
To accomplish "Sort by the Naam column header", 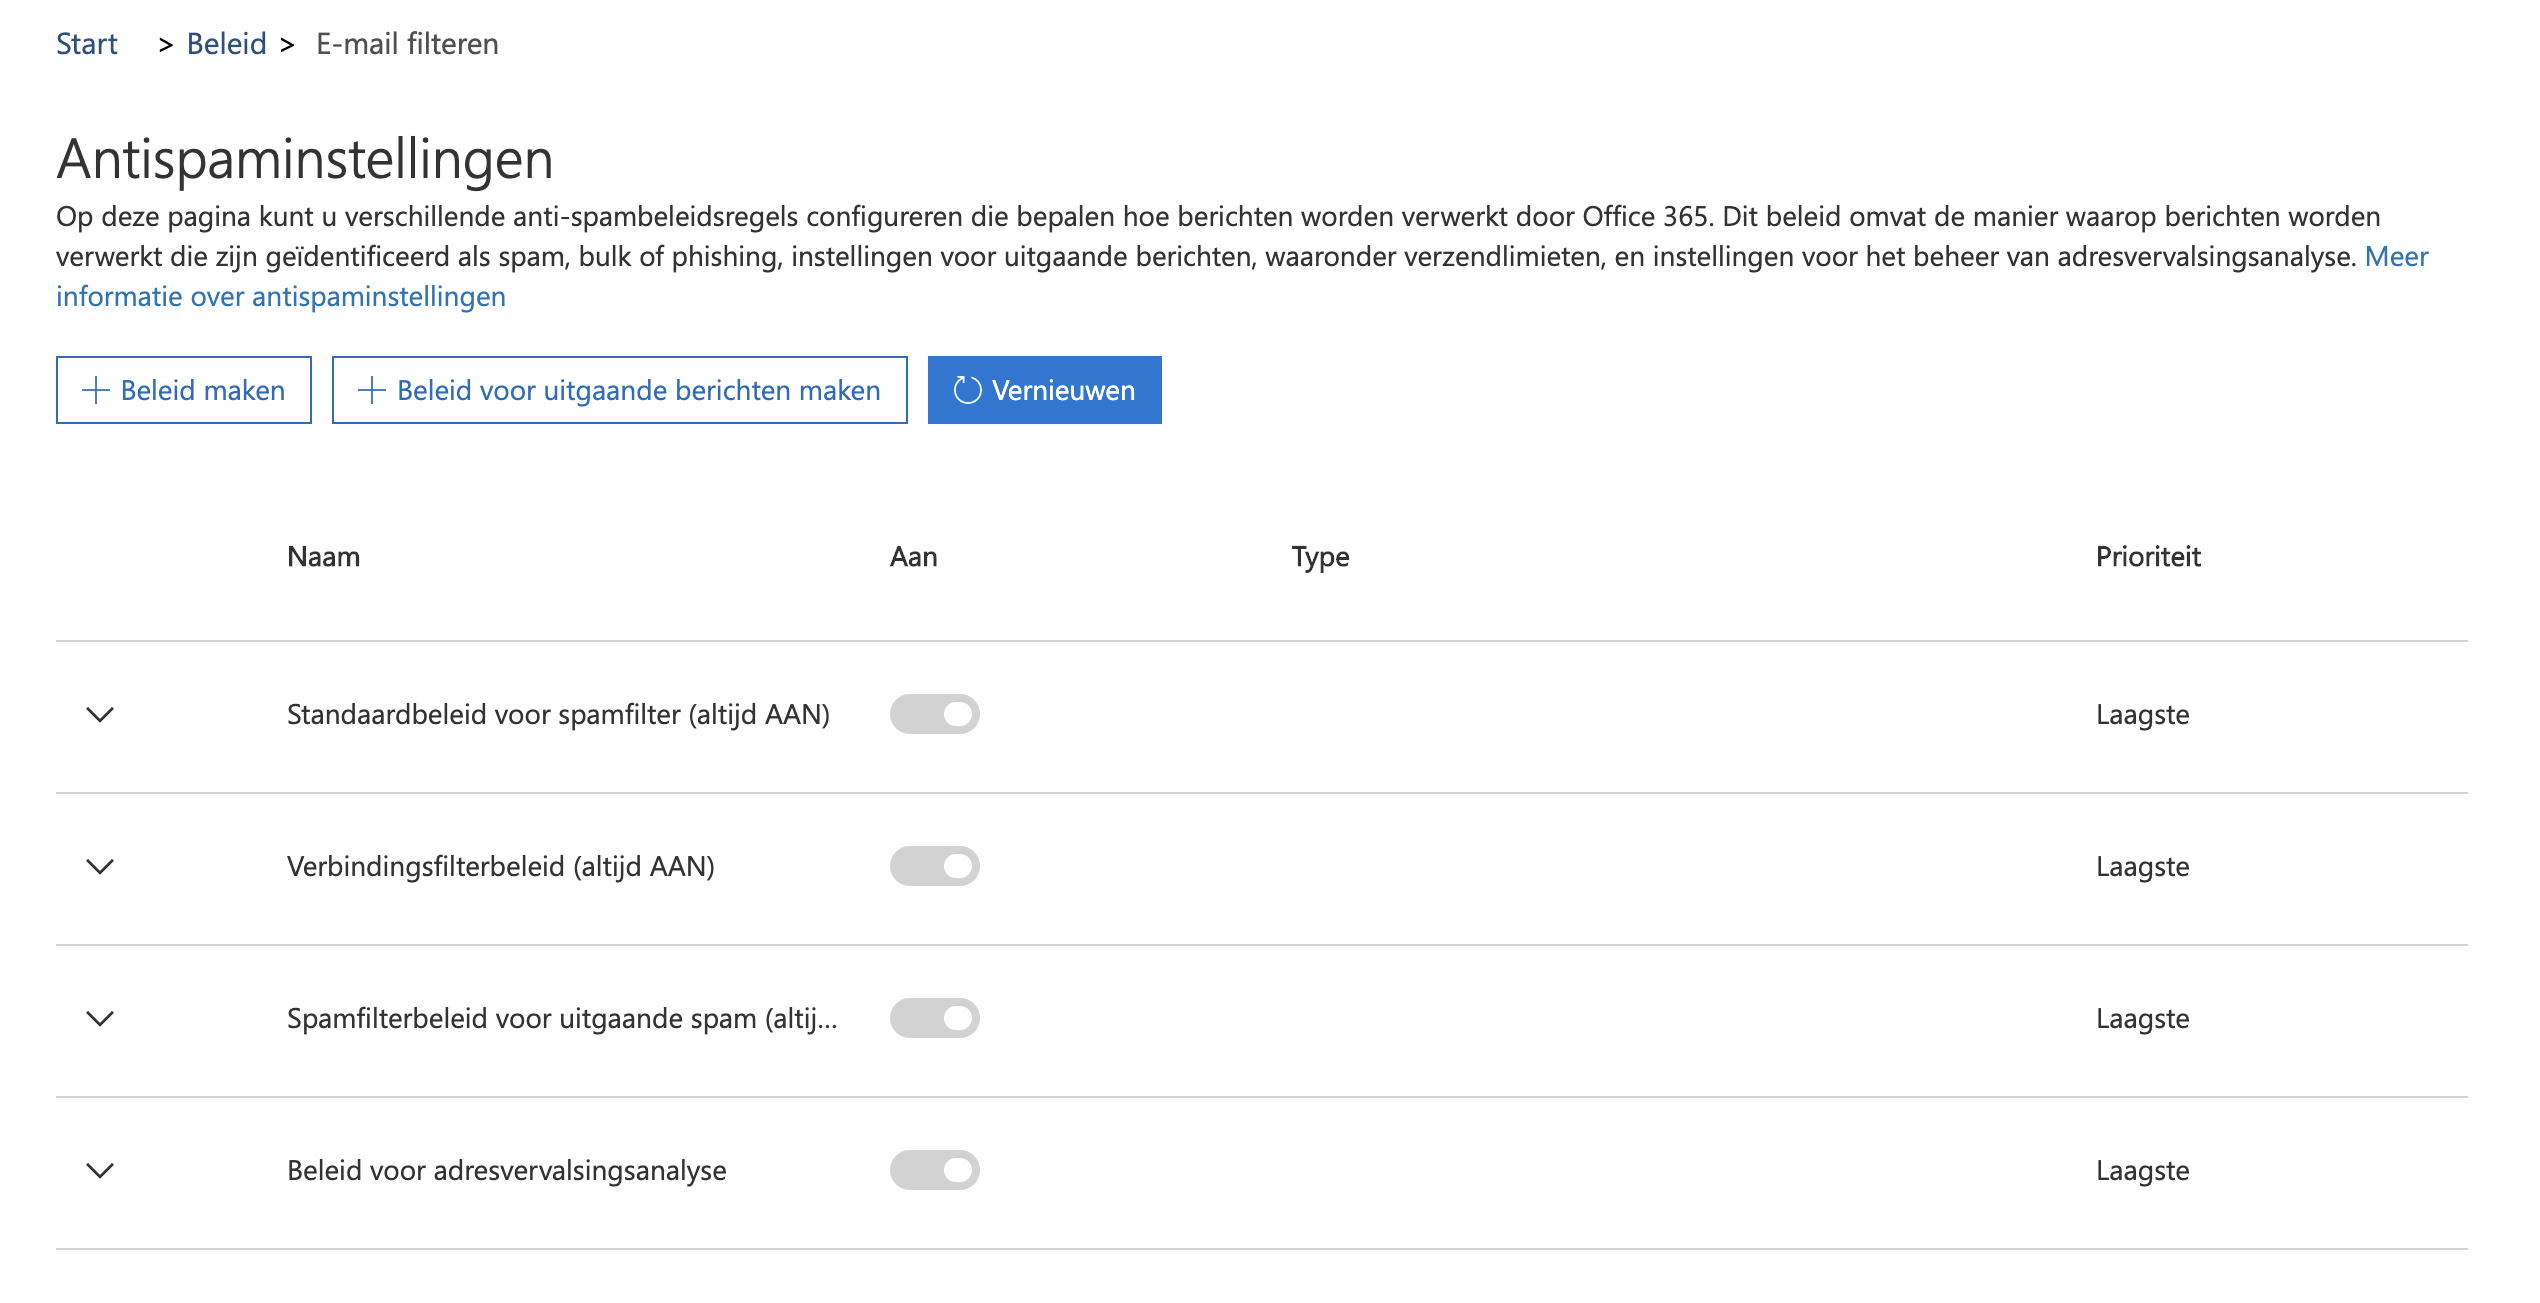I will point(323,557).
